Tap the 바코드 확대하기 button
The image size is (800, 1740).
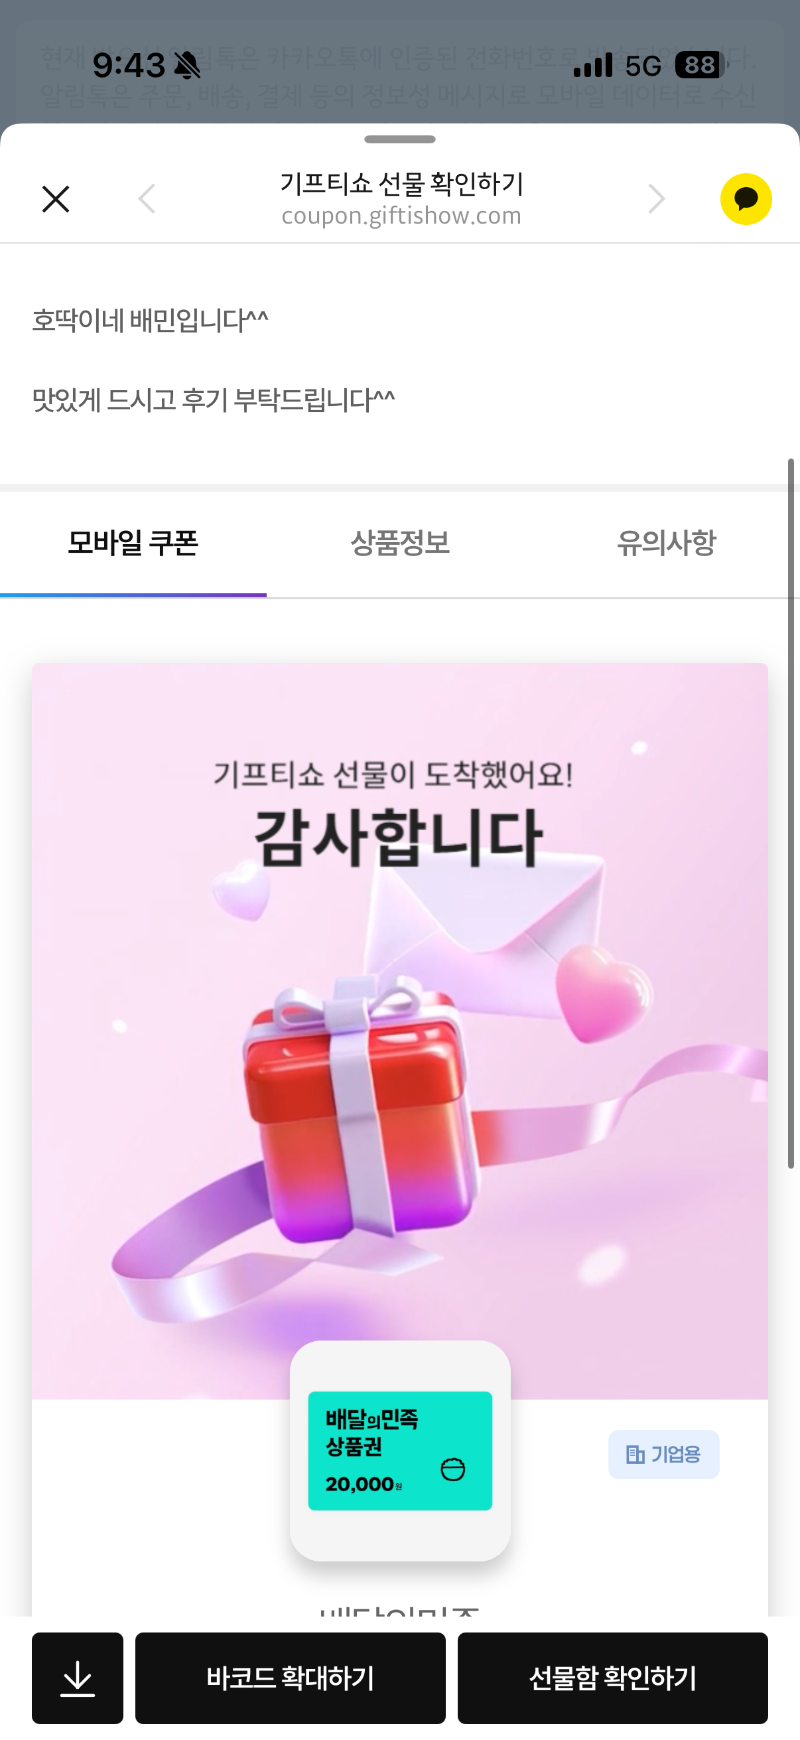(290, 1678)
